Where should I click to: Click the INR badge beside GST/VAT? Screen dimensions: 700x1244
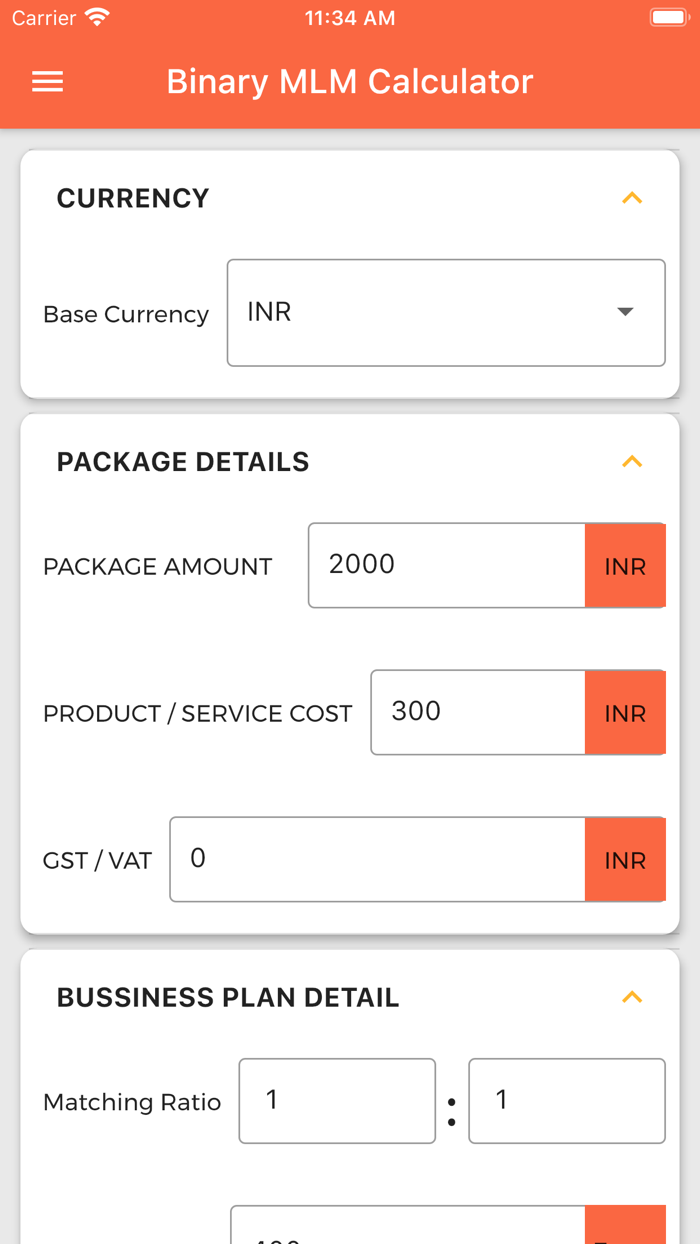(x=624, y=859)
